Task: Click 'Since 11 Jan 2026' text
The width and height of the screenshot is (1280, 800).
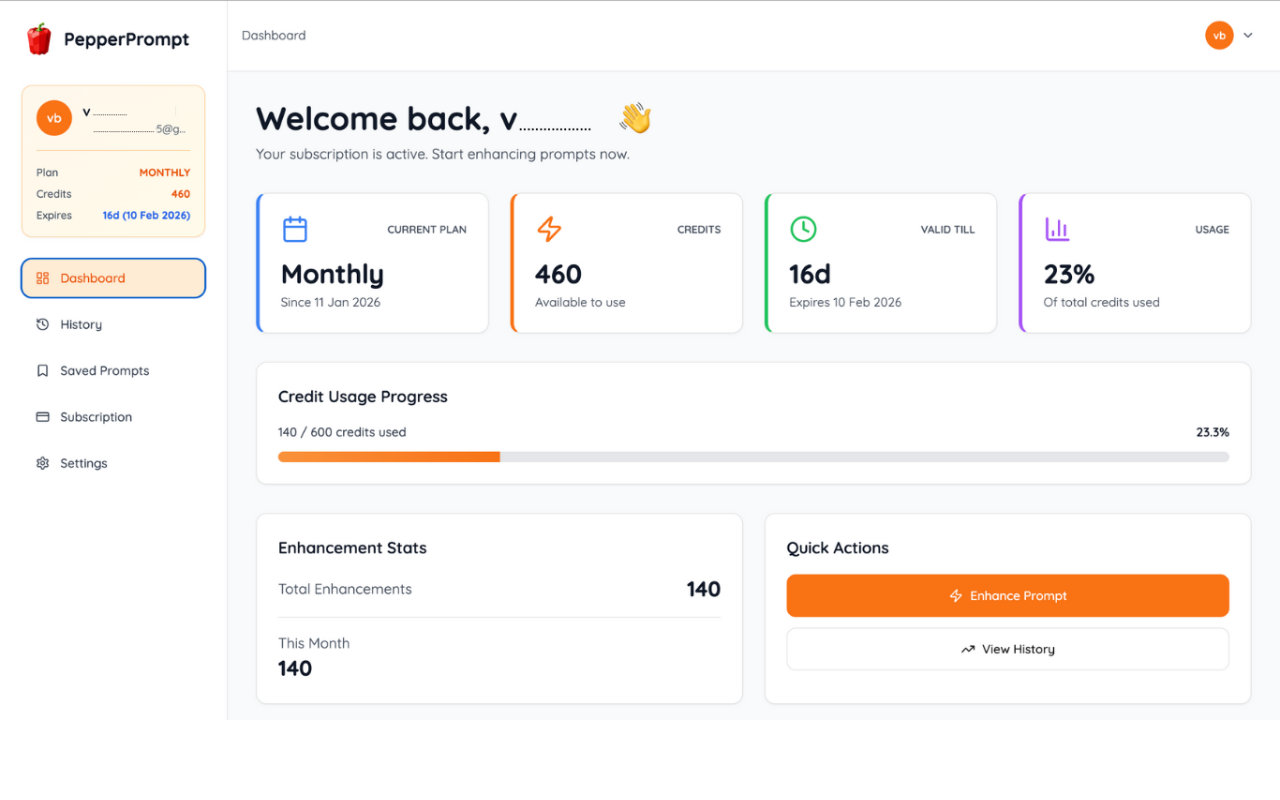Action: coord(331,302)
